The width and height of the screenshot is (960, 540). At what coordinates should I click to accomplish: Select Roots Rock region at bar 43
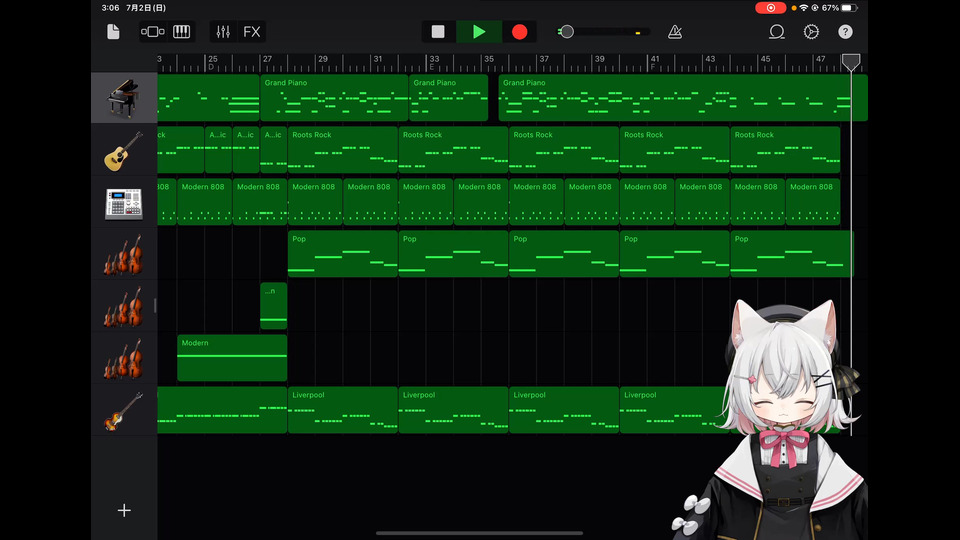(786, 150)
